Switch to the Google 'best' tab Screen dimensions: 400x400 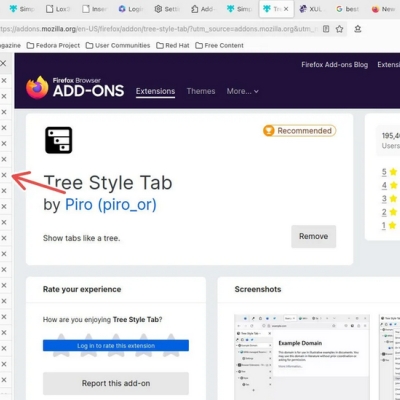[x=348, y=9]
